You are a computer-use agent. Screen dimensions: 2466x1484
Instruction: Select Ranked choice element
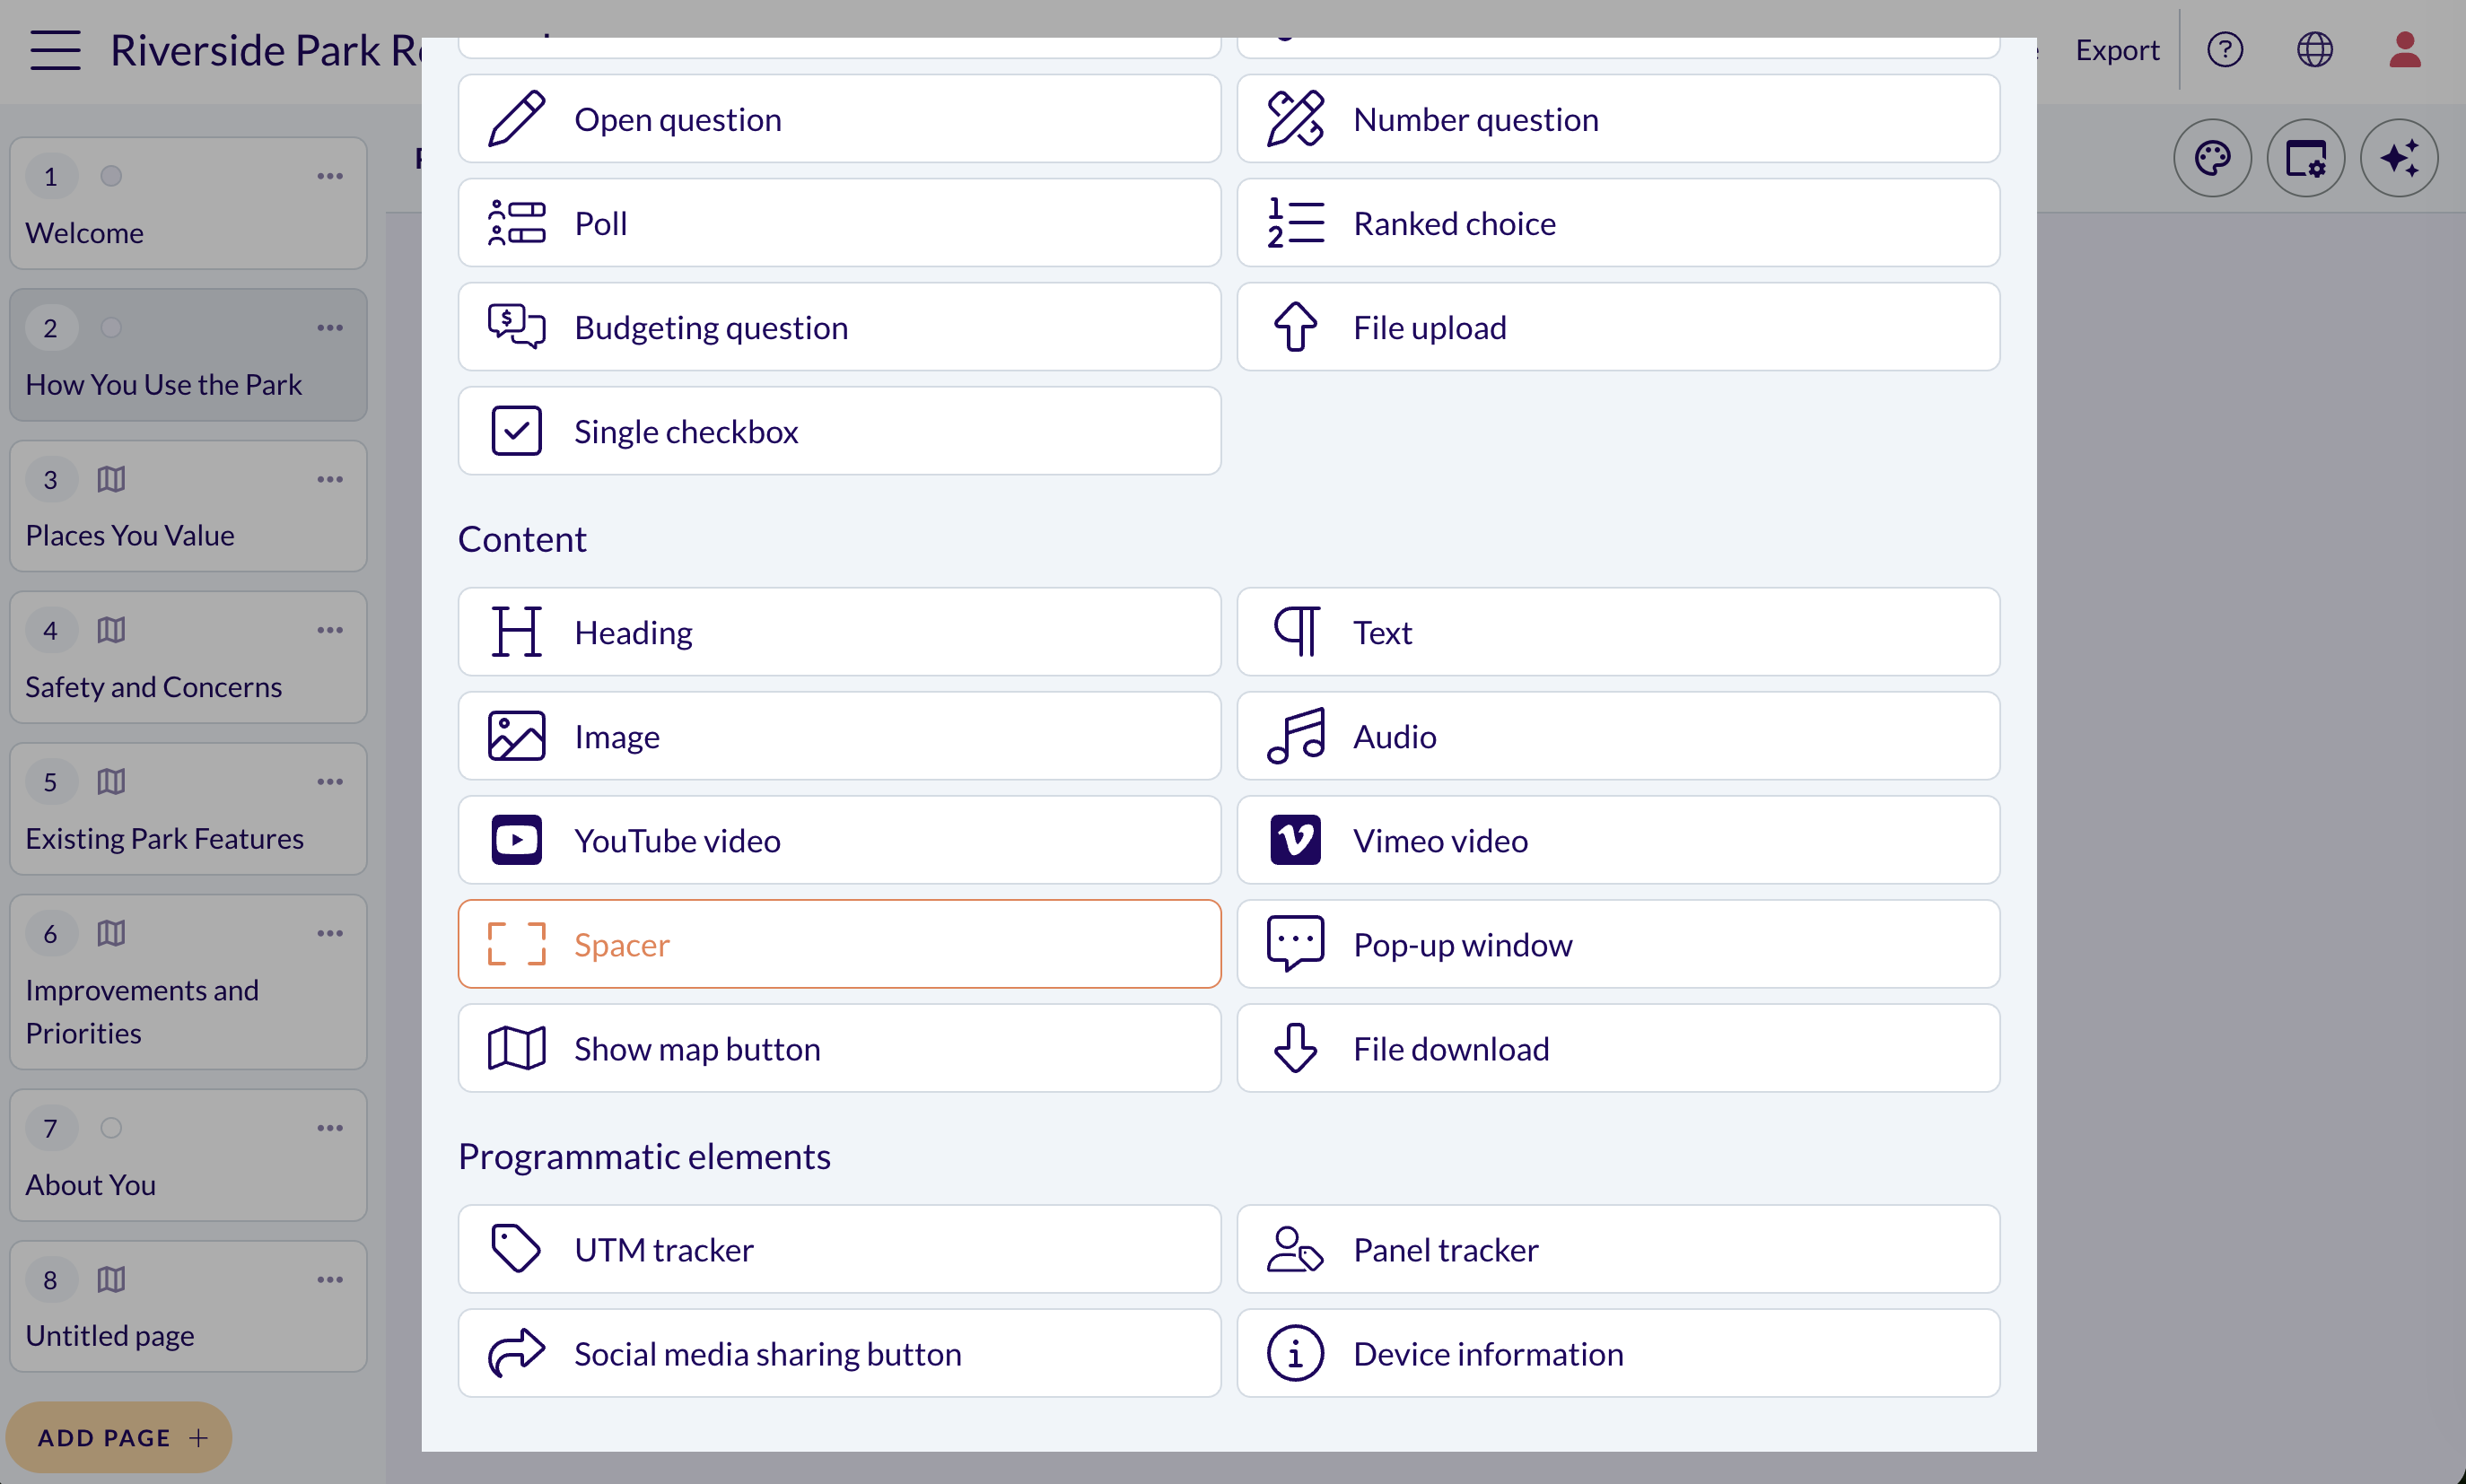pyautogui.click(x=1618, y=223)
